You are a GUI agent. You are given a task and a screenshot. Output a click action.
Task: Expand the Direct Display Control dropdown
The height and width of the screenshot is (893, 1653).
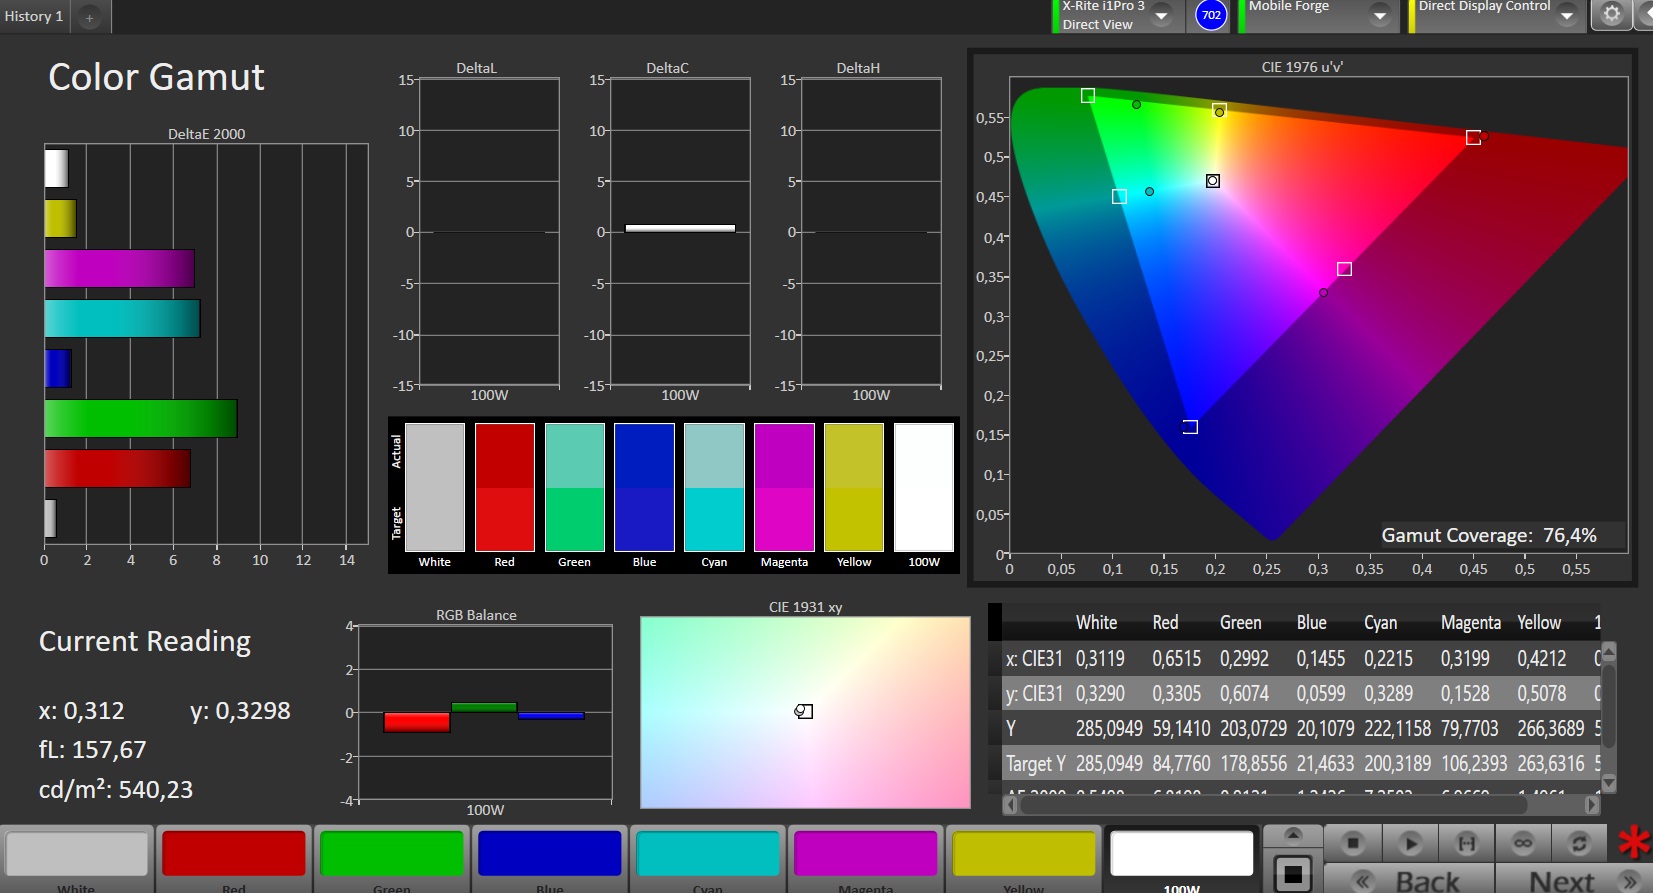click(x=1567, y=16)
